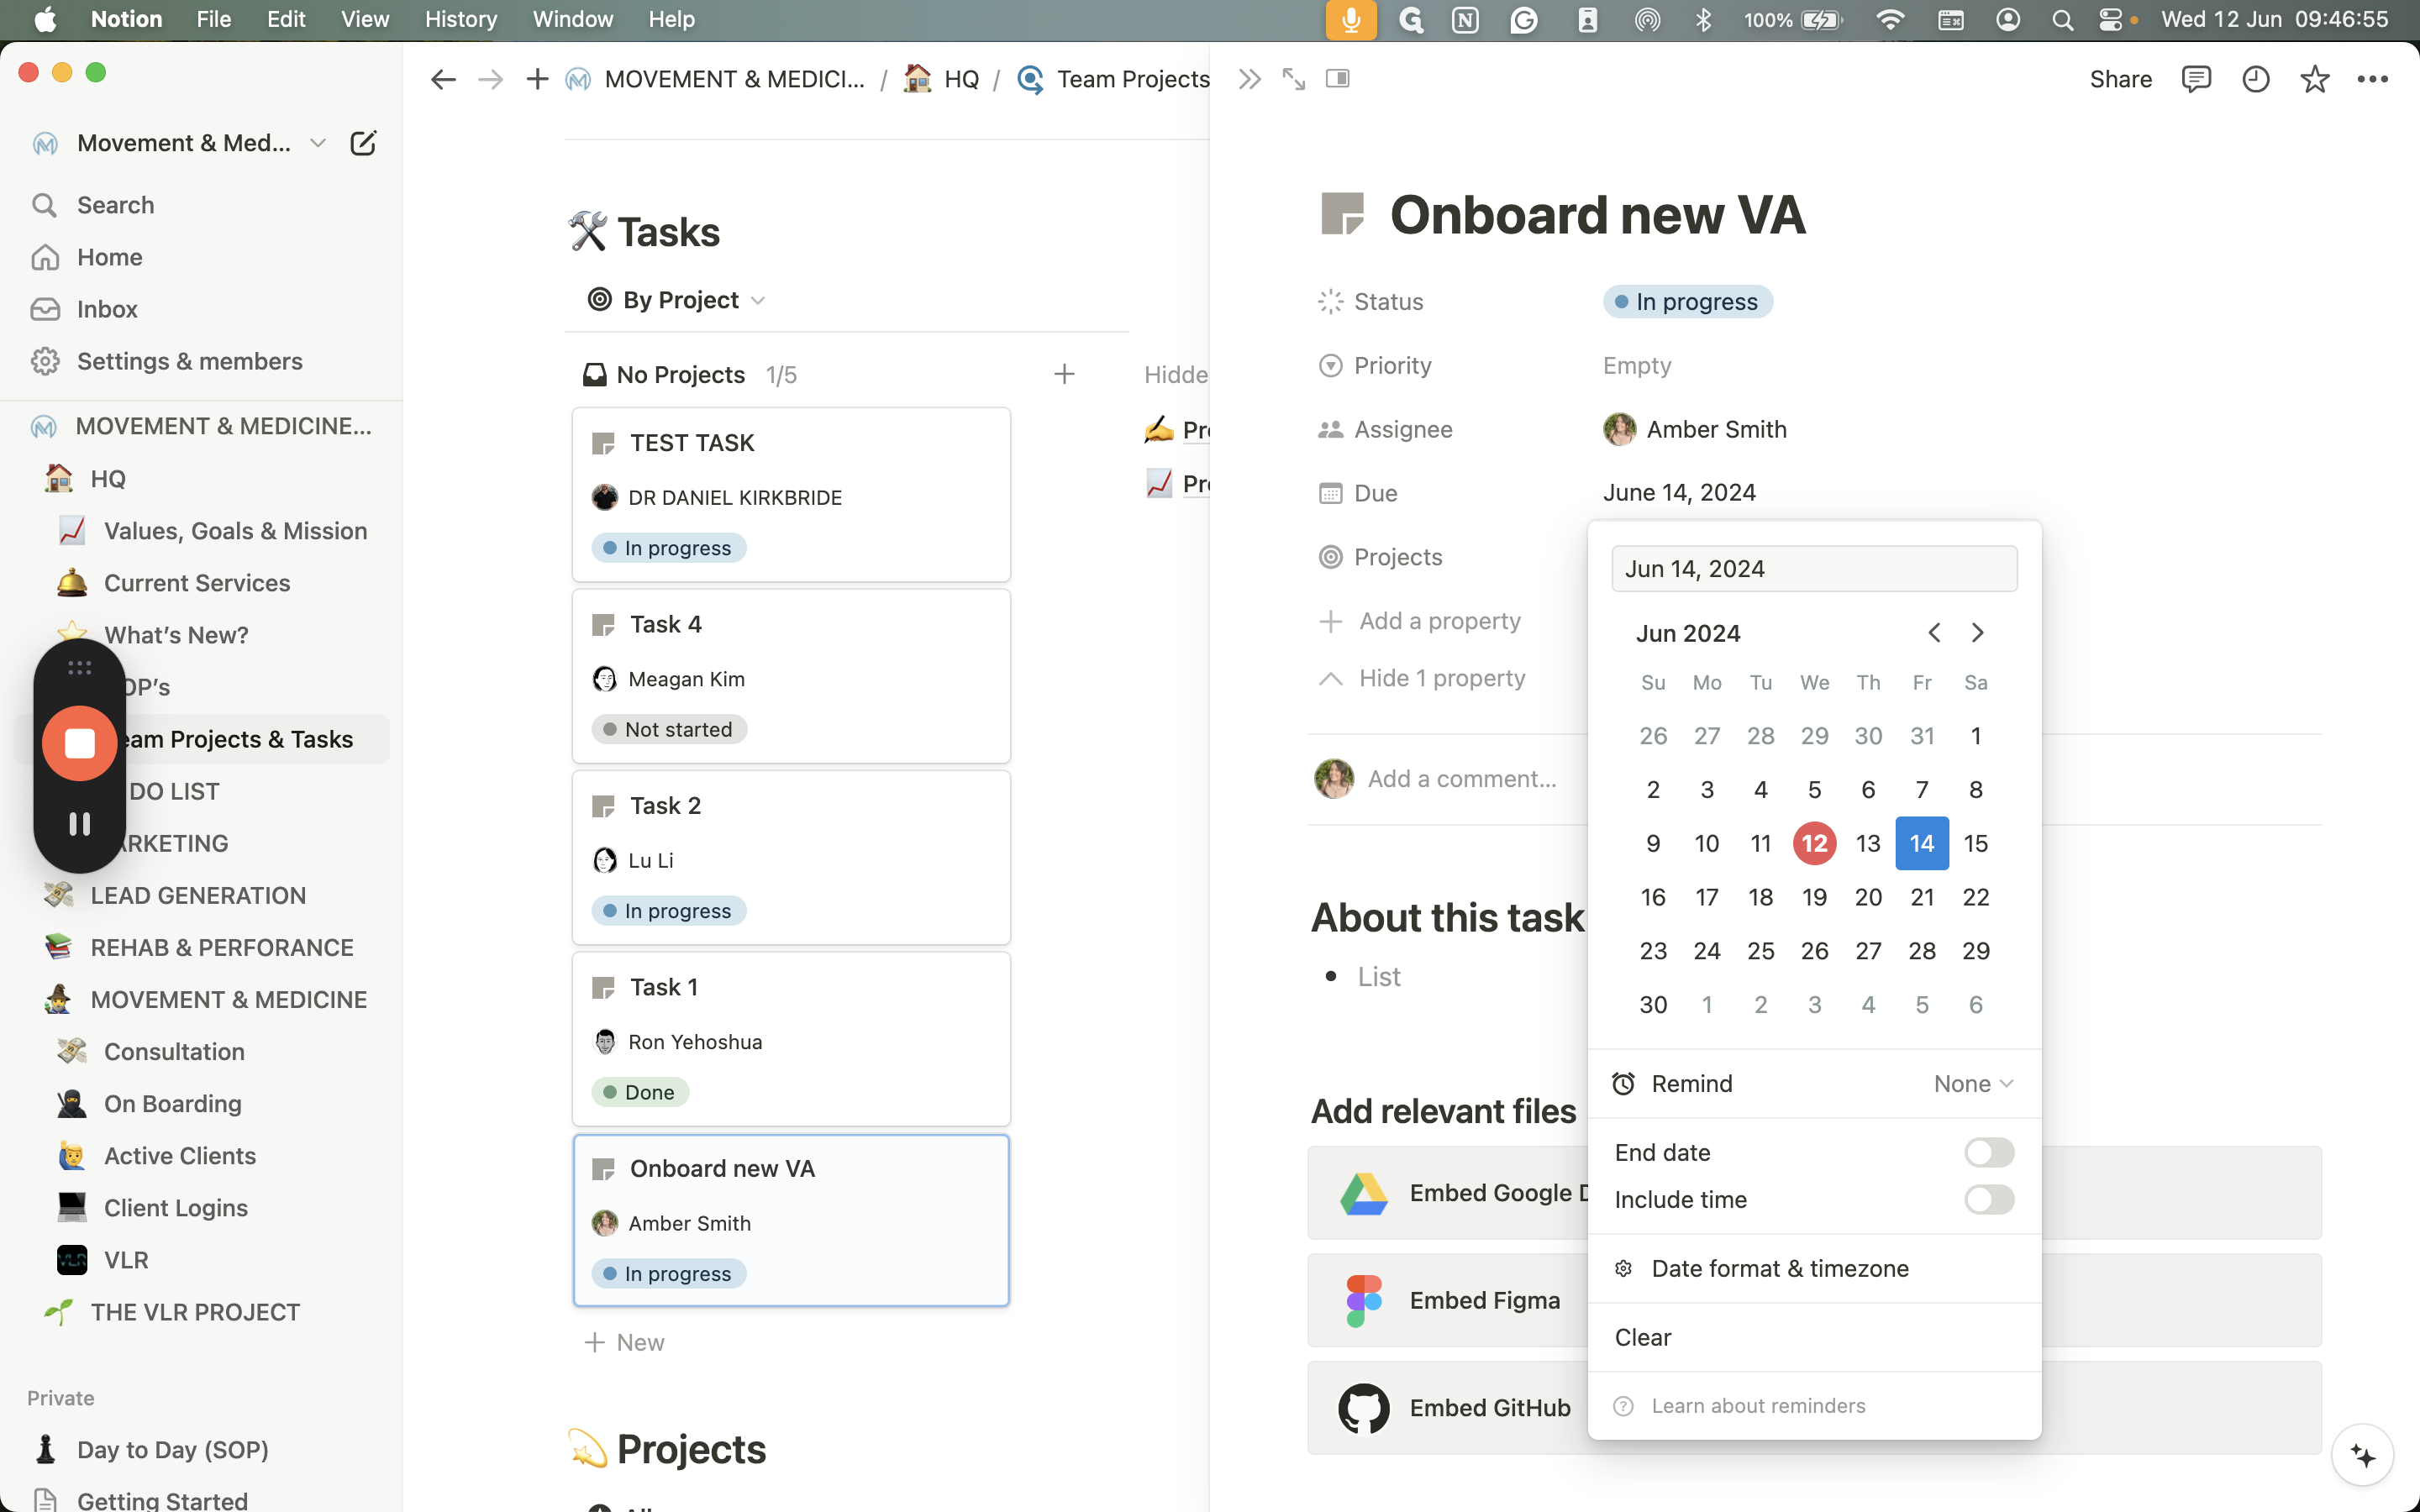
Task: Click the Onboard new VA page icon
Action: tap(1342, 214)
